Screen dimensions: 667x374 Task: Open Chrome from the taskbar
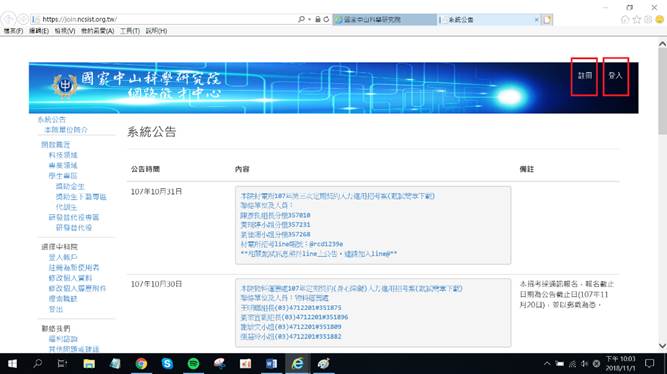(x=141, y=364)
